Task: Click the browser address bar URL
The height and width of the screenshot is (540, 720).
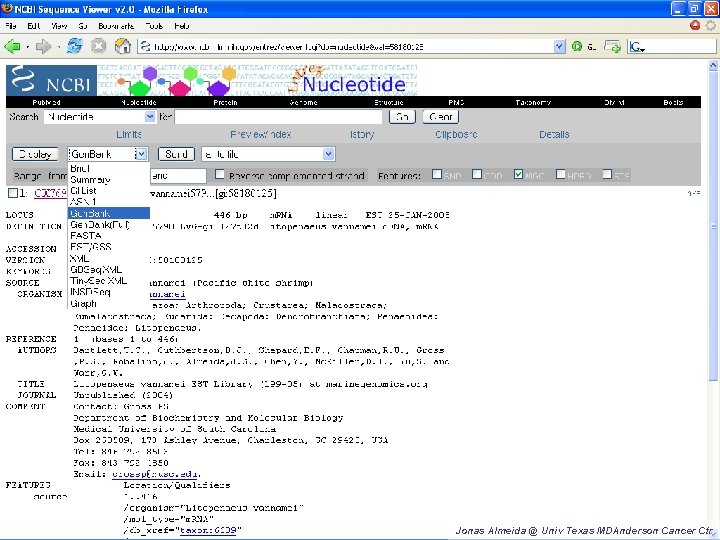Action: pyautogui.click(x=288, y=46)
